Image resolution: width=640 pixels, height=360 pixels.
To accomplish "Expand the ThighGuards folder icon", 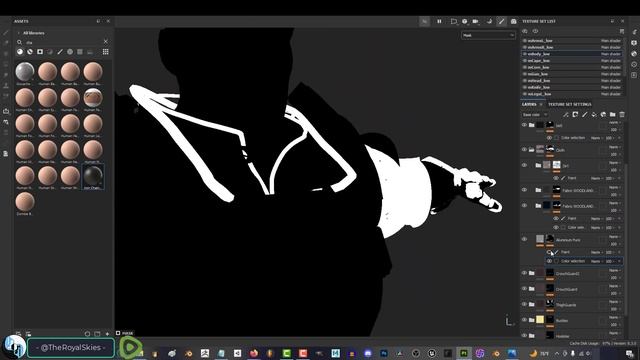I will pyautogui.click(x=531, y=304).
